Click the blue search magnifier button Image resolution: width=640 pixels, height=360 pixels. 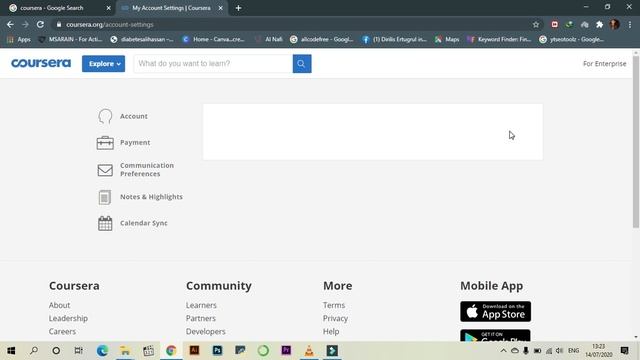coord(302,64)
